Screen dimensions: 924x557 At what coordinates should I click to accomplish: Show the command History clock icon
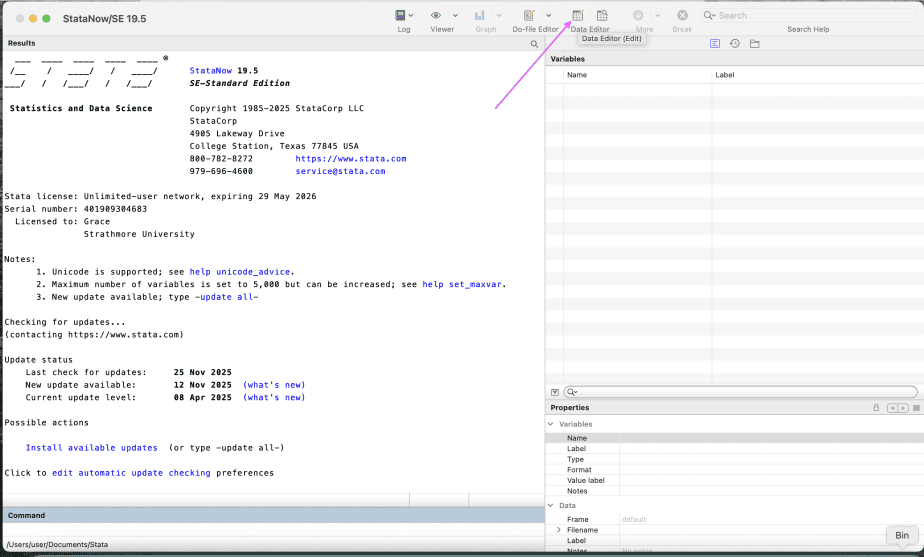pos(734,44)
